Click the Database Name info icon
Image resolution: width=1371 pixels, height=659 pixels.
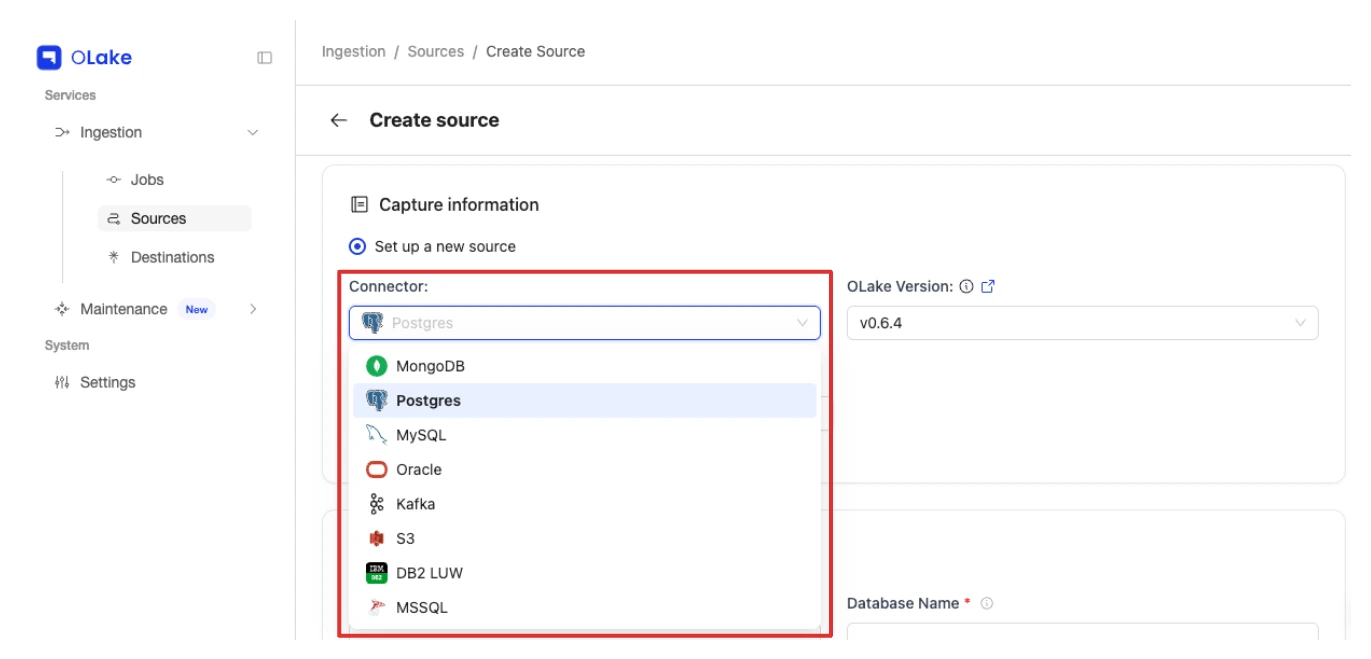[986, 604]
